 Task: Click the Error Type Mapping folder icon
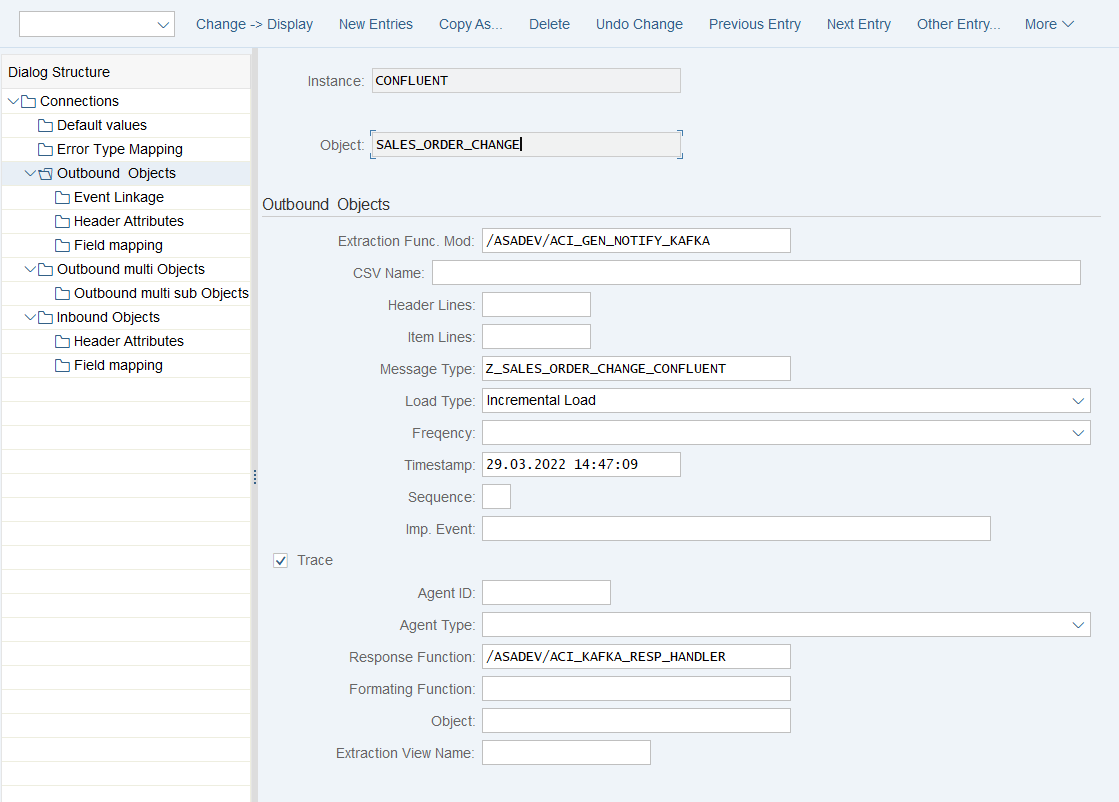(x=46, y=149)
